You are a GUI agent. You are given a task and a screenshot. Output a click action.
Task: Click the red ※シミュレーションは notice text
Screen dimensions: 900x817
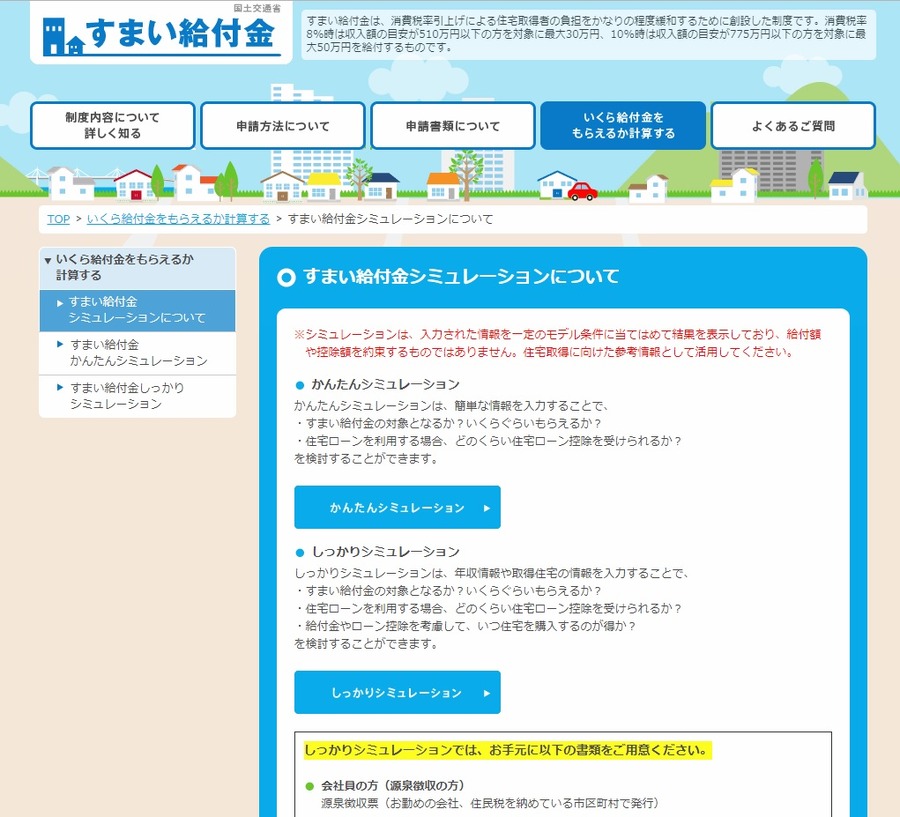(x=557, y=343)
